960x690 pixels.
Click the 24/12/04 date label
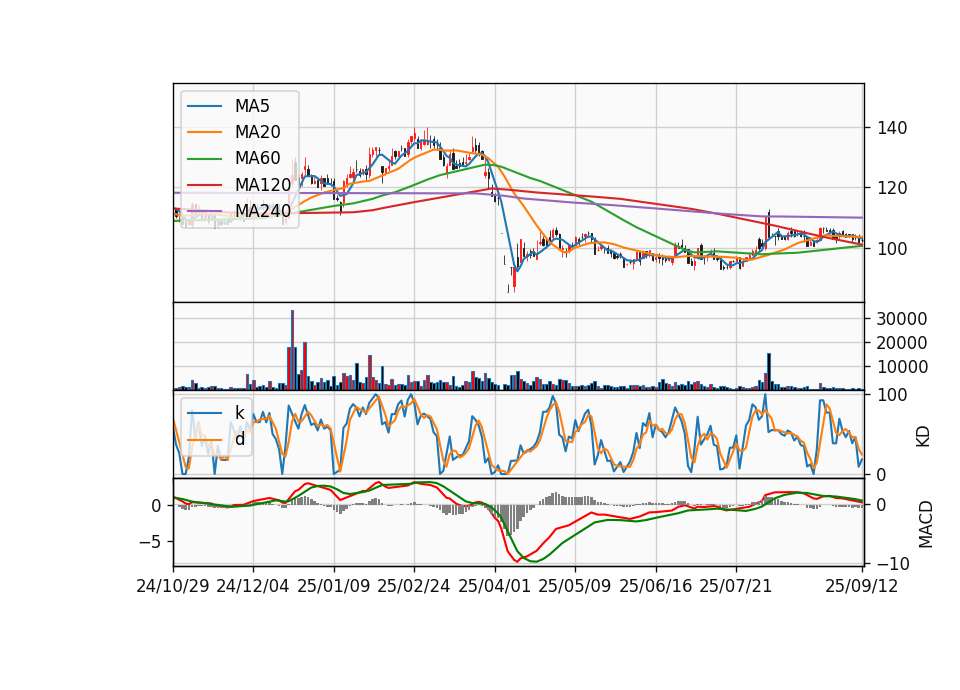[x=253, y=586]
